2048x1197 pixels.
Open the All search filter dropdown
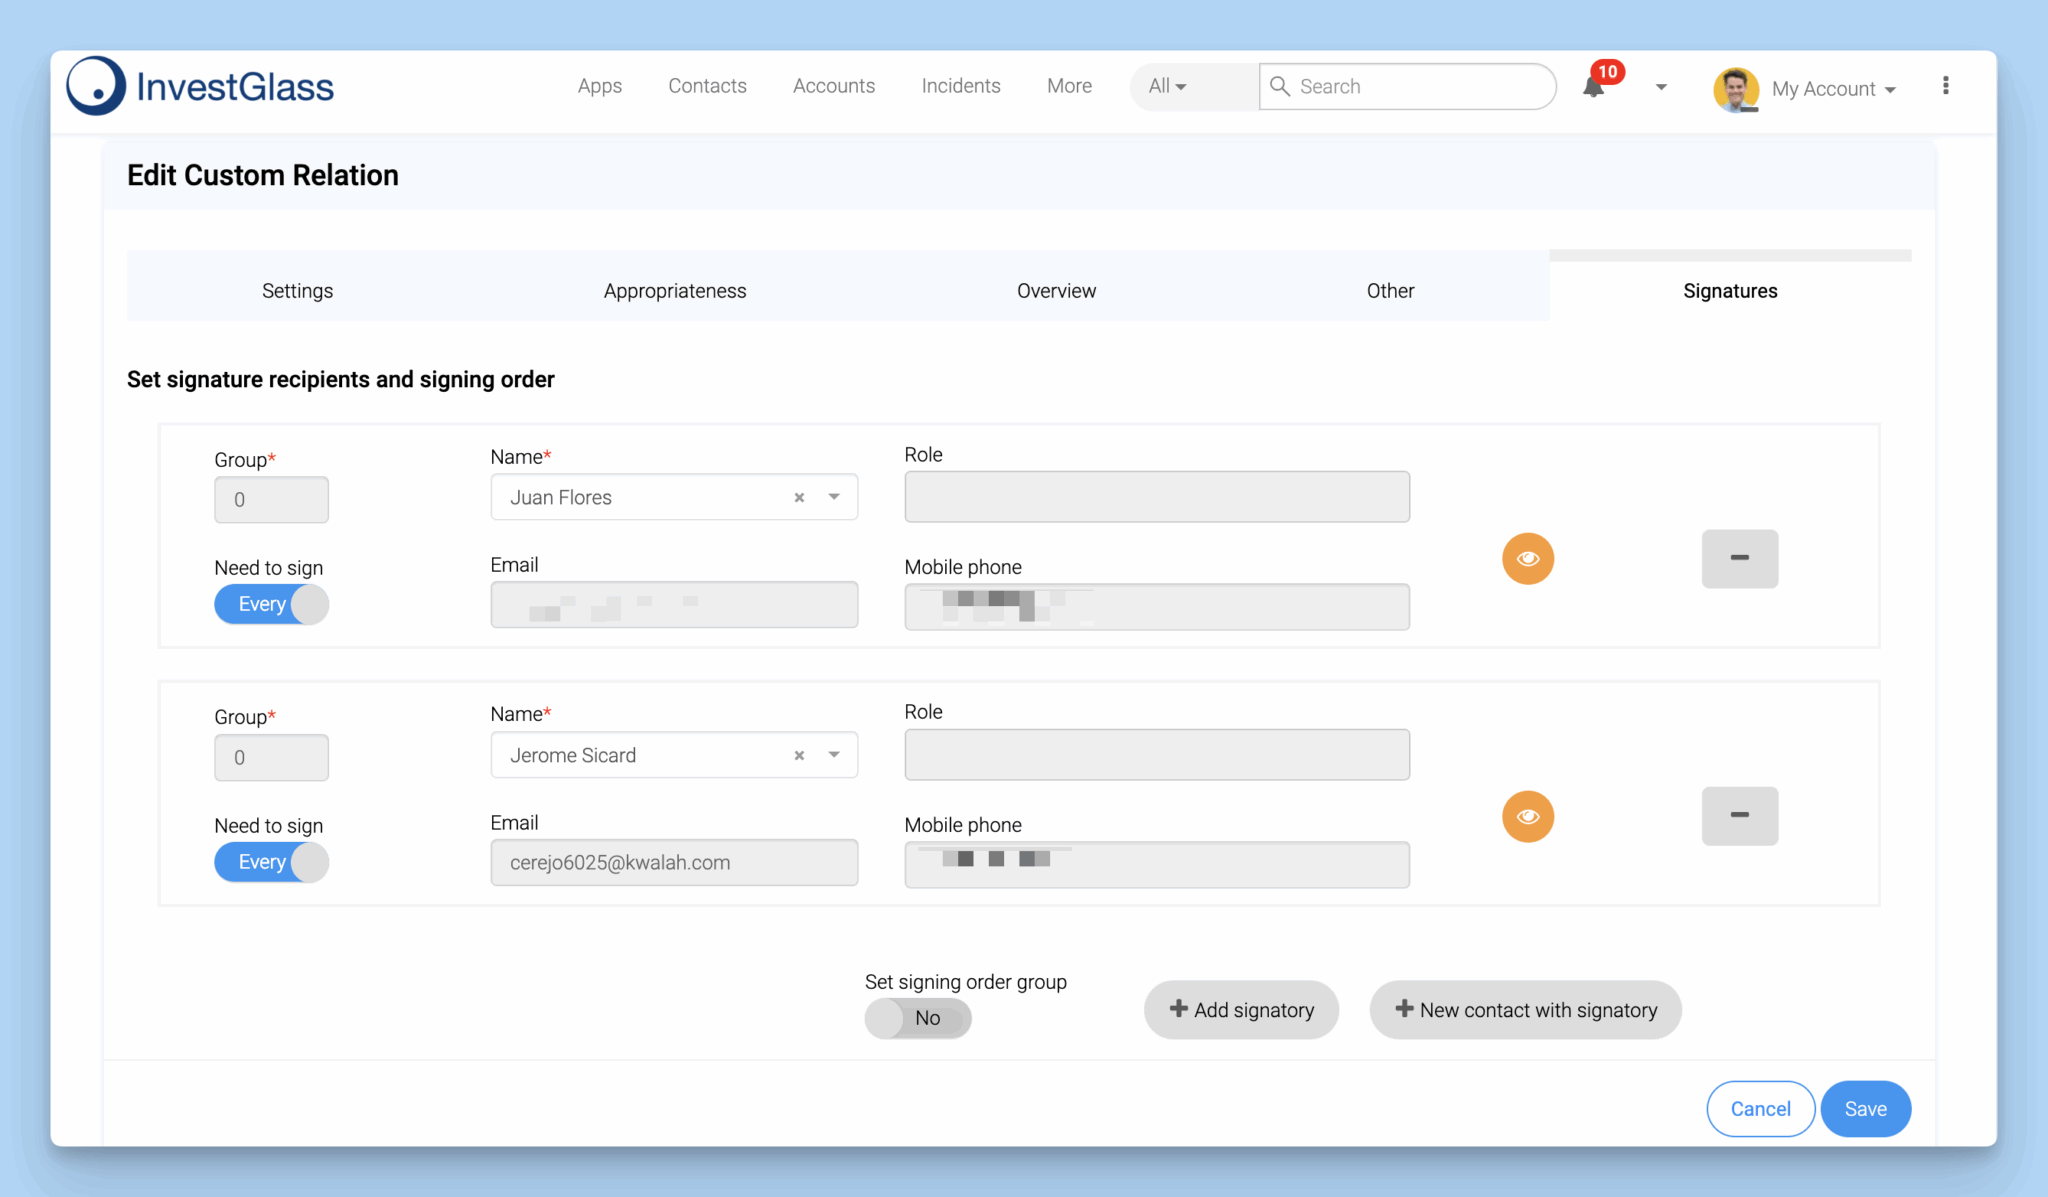pyautogui.click(x=1167, y=86)
